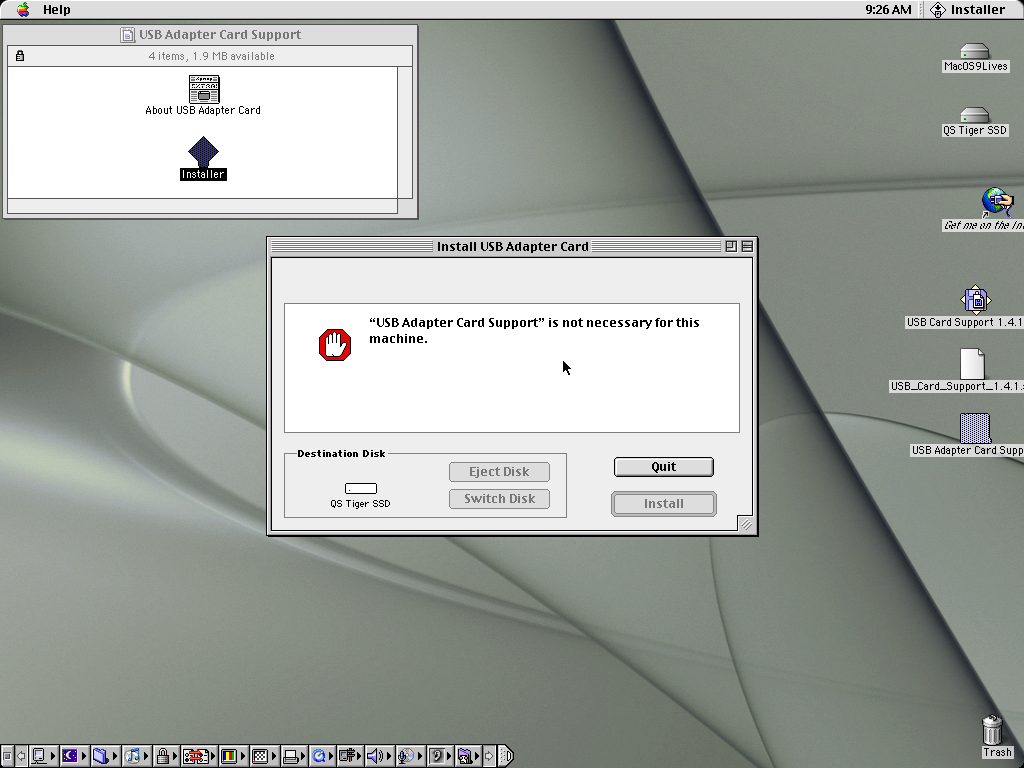Click the QS Tiger SSD destination disk icon
Image resolution: width=1024 pixels, height=768 pixels.
[360, 488]
